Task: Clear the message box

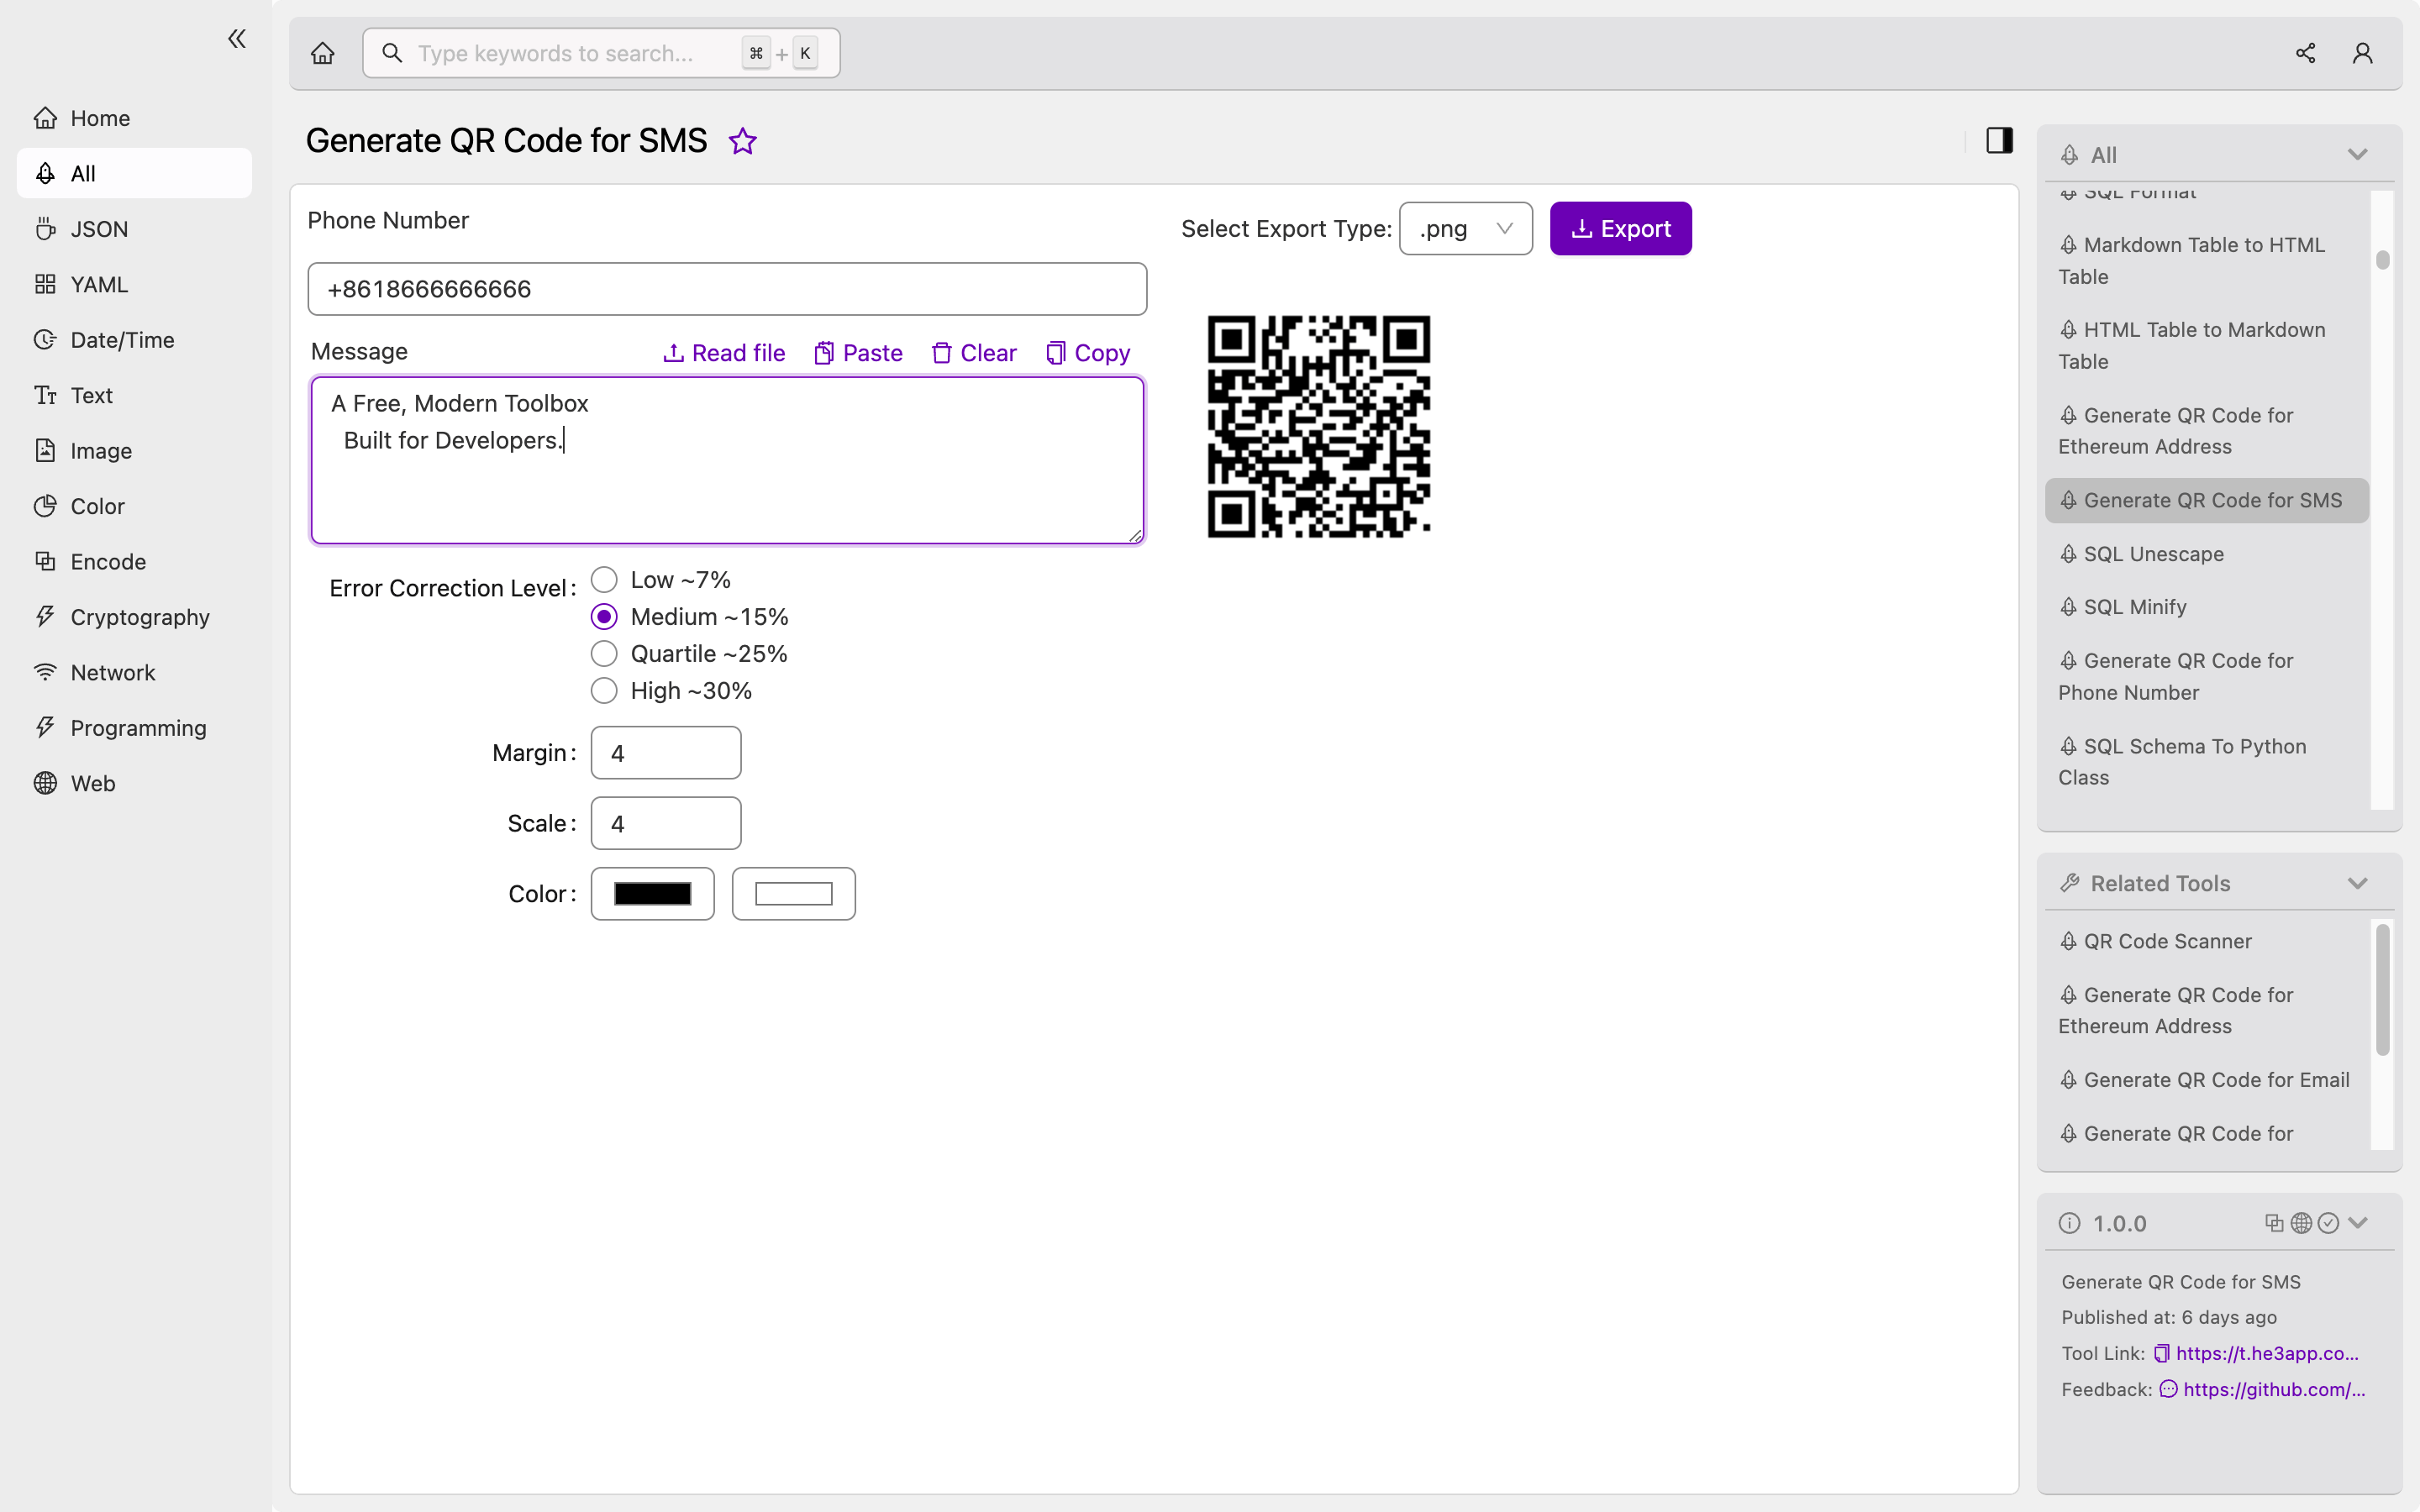Action: coord(974,353)
